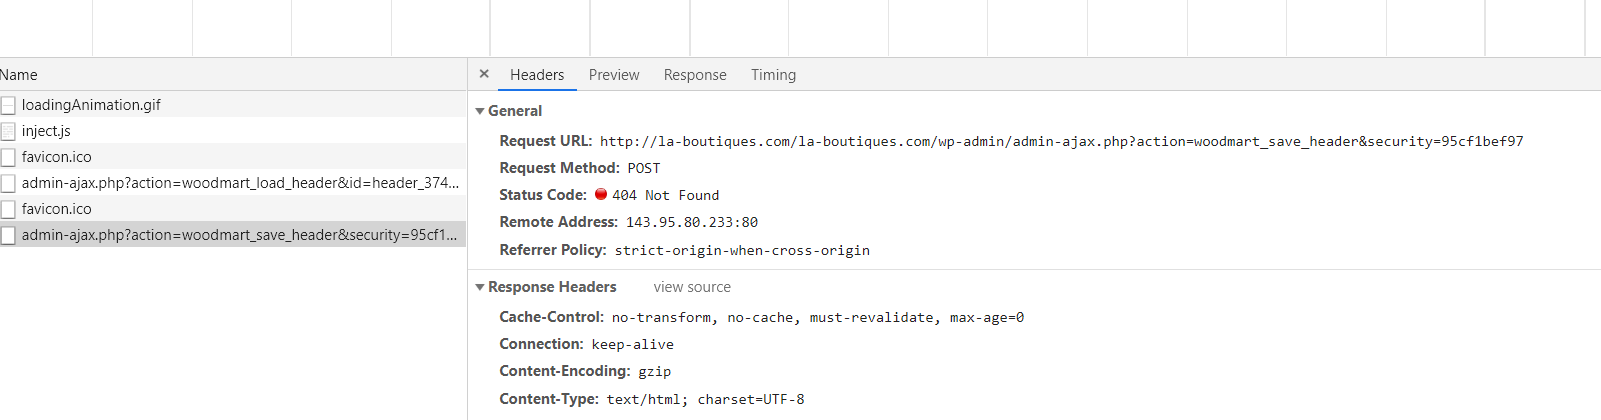
Task: Click the woodmart_save_header request file icon
Action: click(8, 235)
